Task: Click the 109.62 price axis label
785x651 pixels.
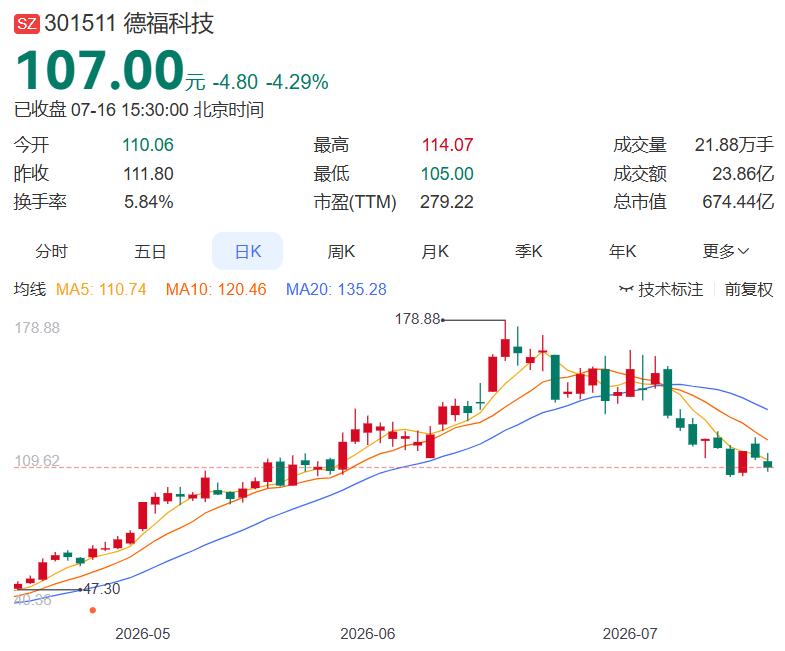Action: pyautogui.click(x=37, y=460)
